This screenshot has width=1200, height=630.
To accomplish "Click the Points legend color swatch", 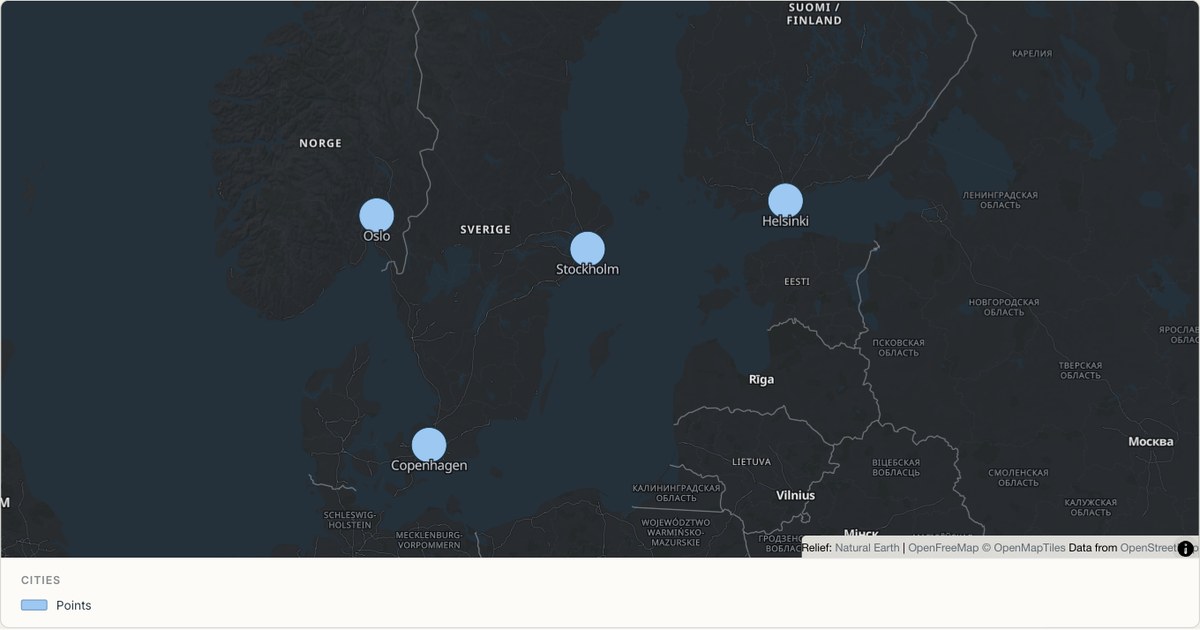I will pyautogui.click(x=34, y=605).
